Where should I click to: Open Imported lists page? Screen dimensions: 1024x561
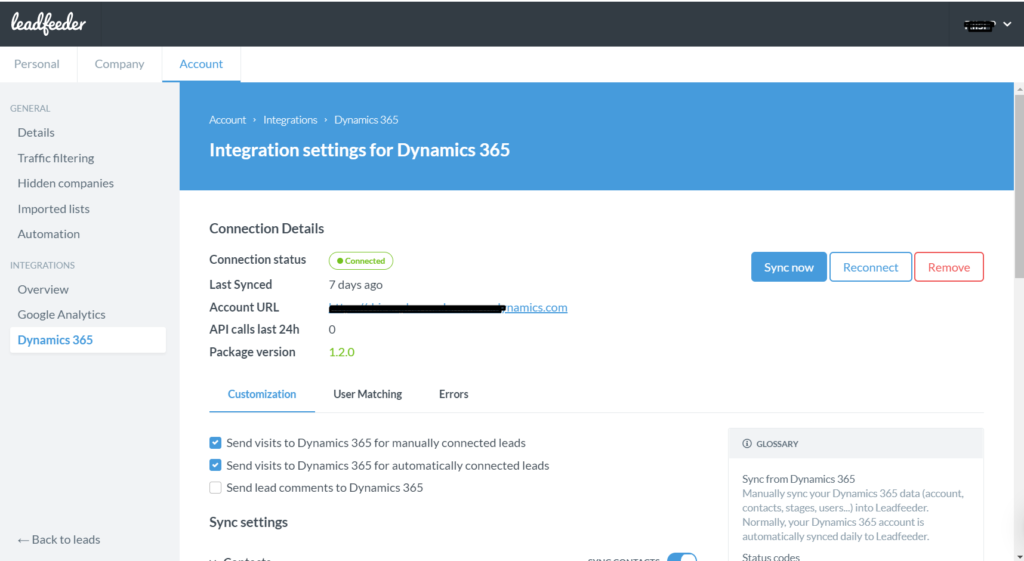54,209
